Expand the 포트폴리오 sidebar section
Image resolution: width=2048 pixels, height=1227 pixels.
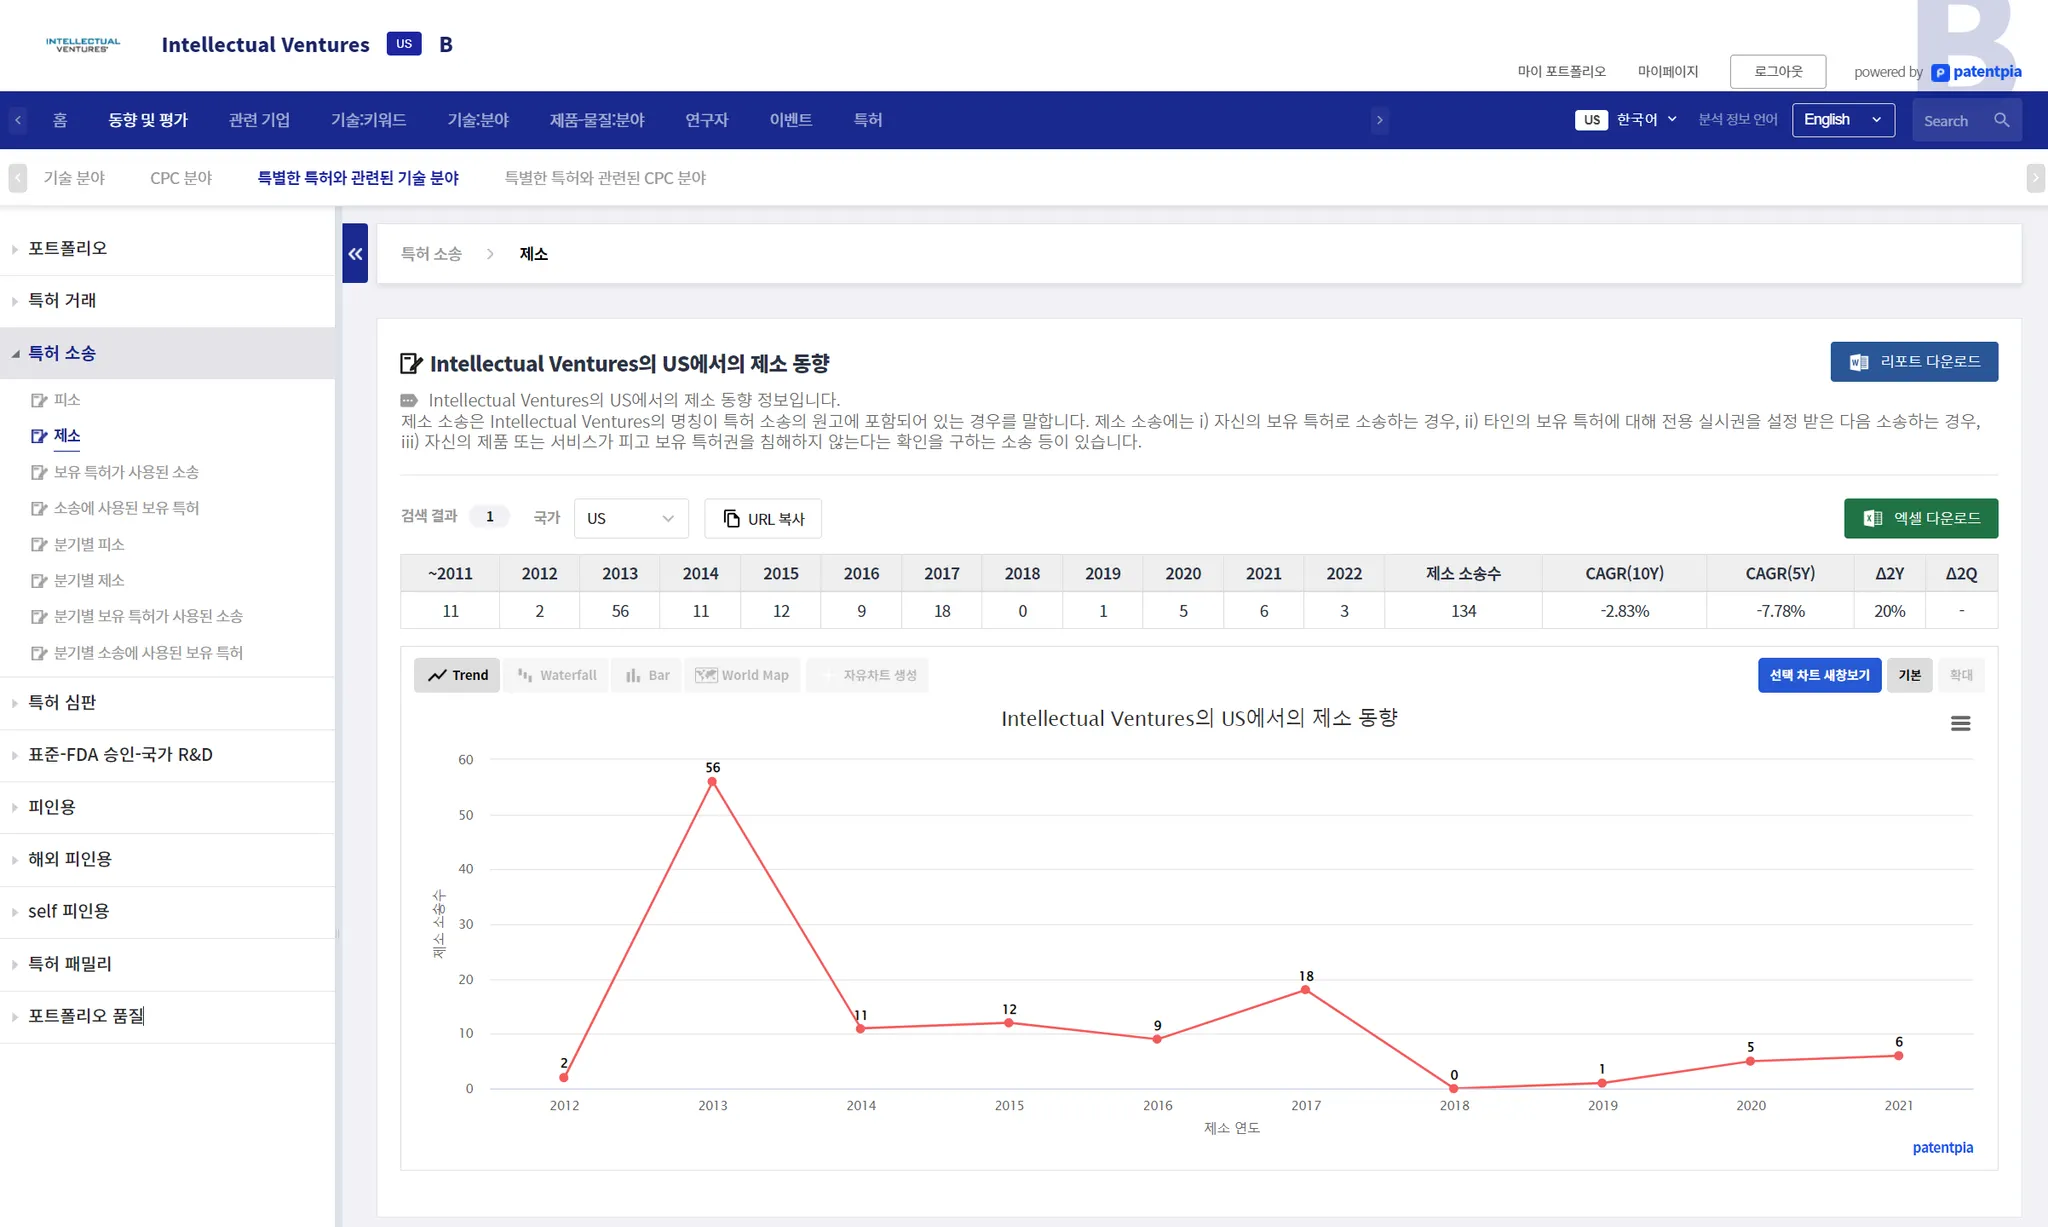(67, 248)
